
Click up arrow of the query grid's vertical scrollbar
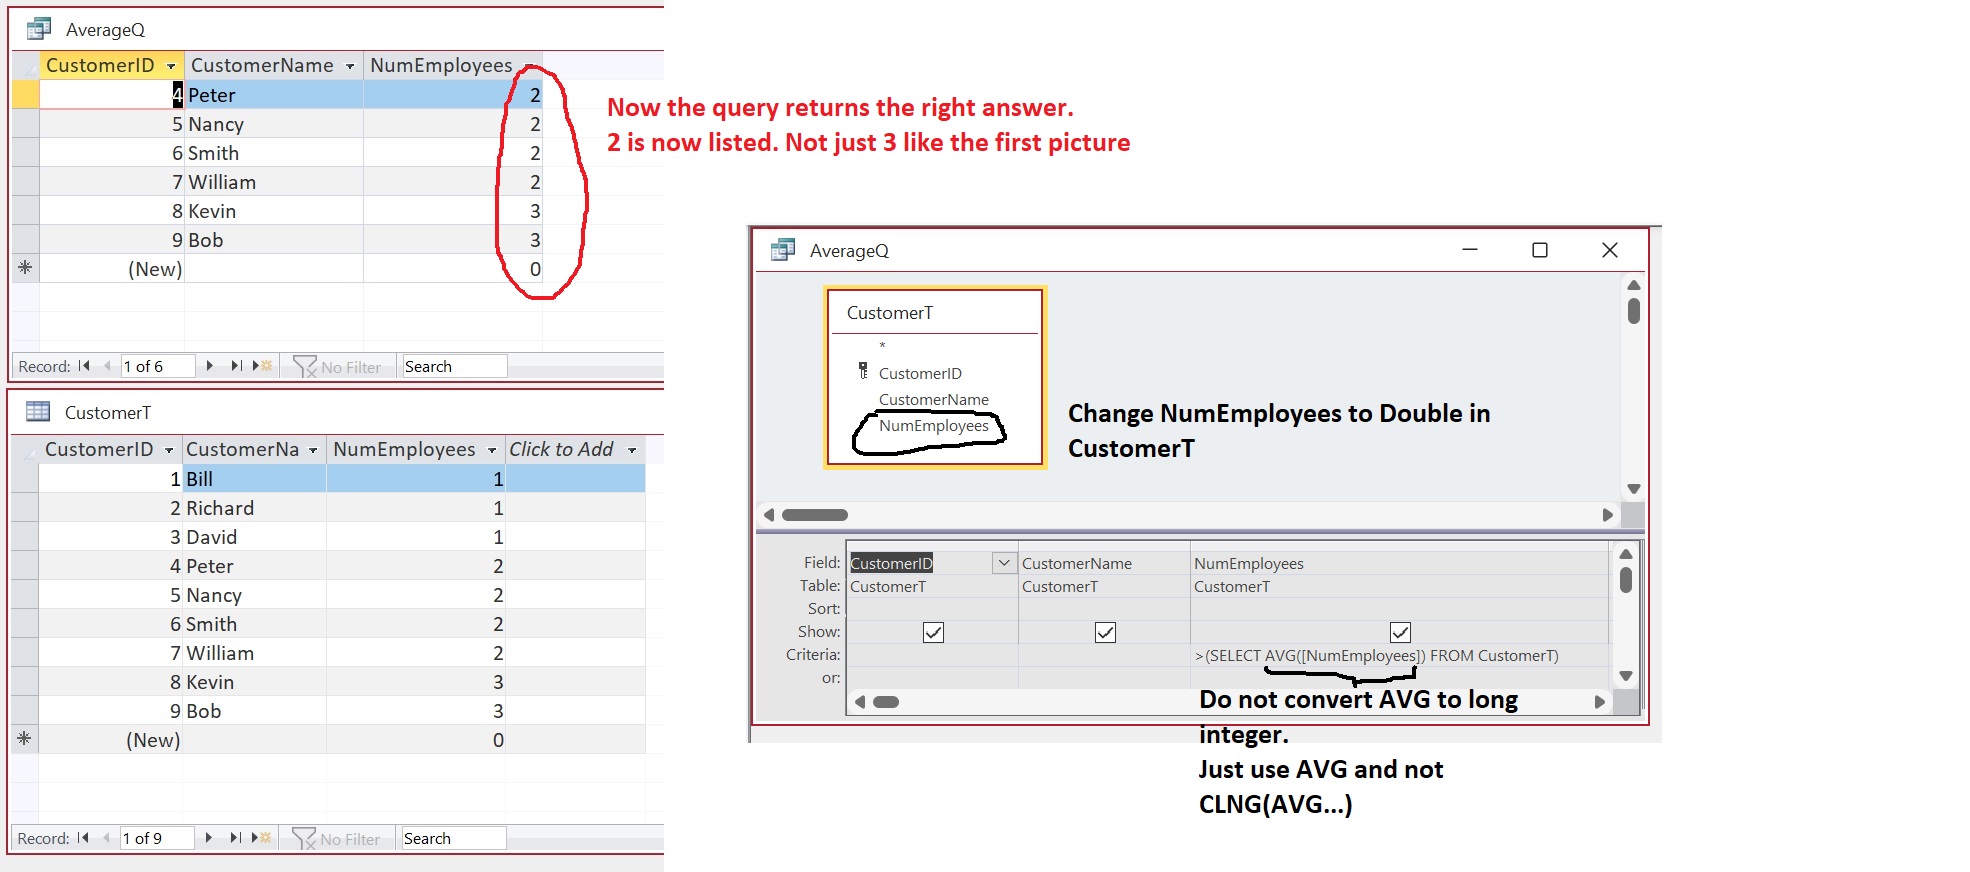pos(1626,554)
